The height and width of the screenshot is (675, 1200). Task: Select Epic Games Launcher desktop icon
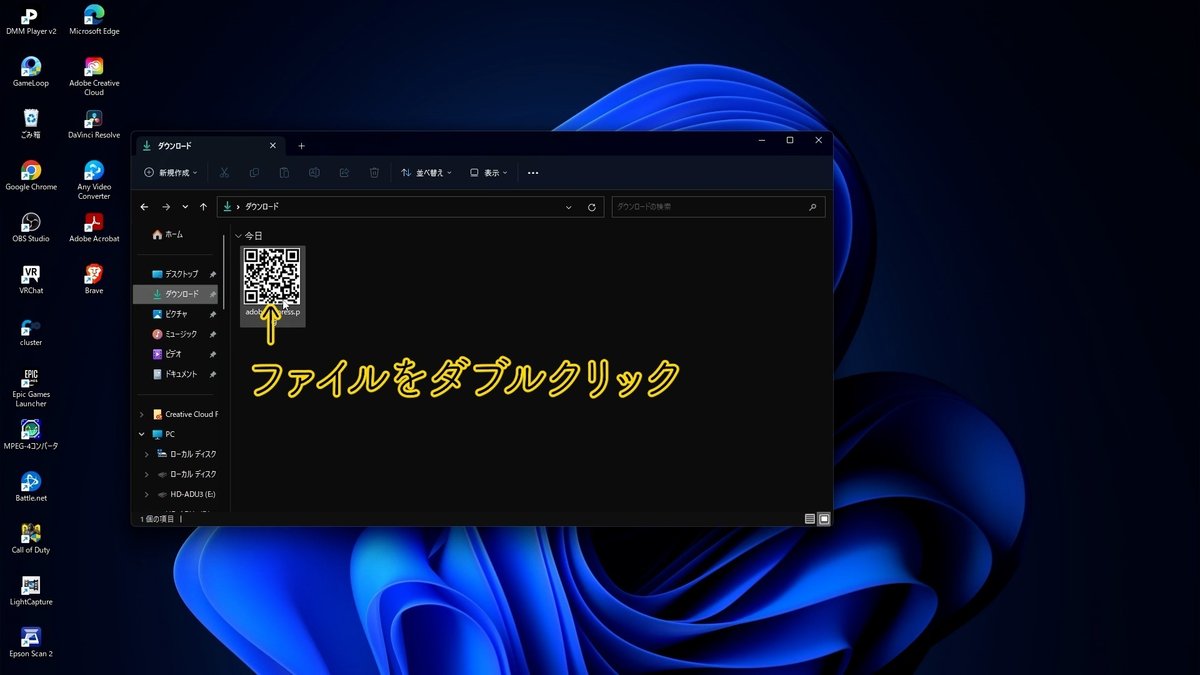pos(31,388)
